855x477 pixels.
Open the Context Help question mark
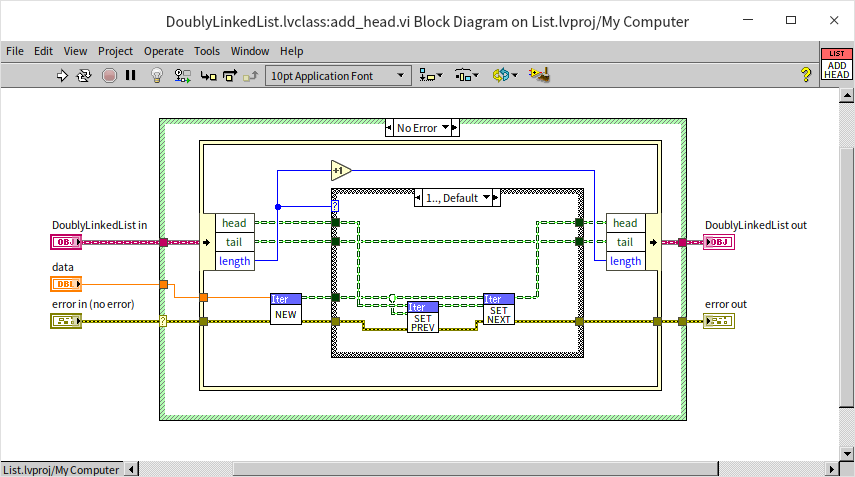click(x=805, y=75)
